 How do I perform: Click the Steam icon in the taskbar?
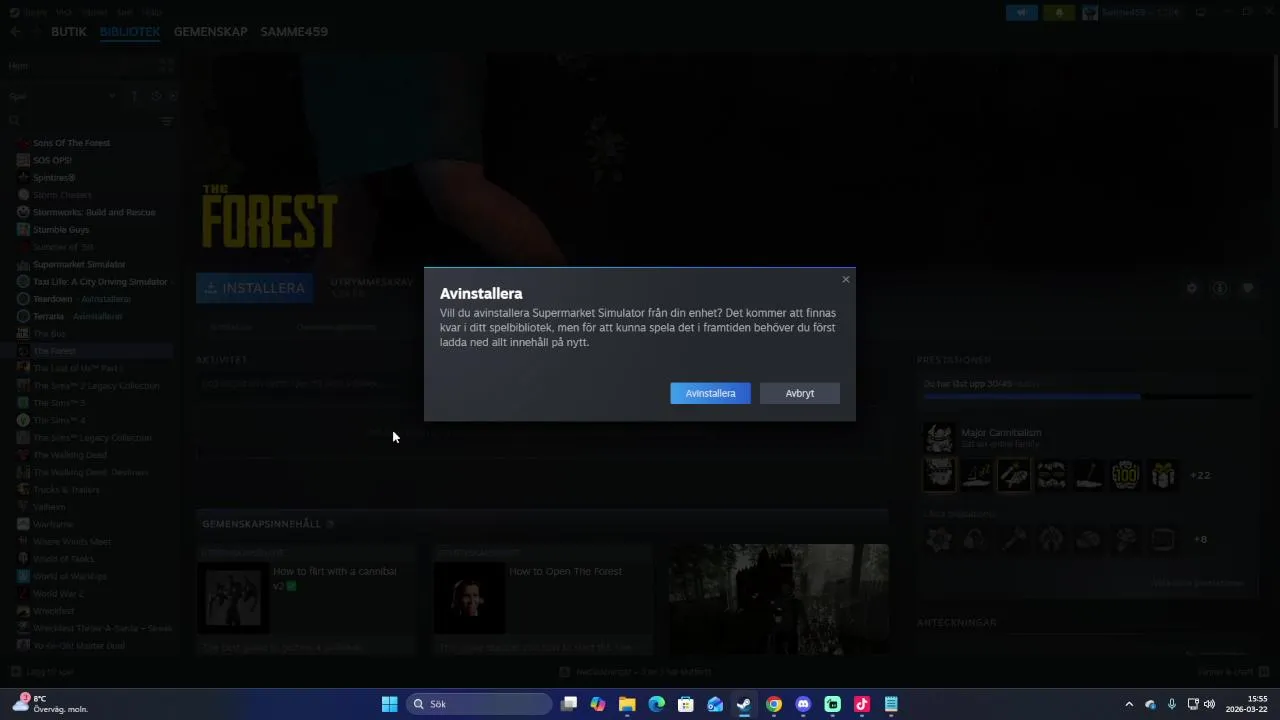tap(744, 704)
